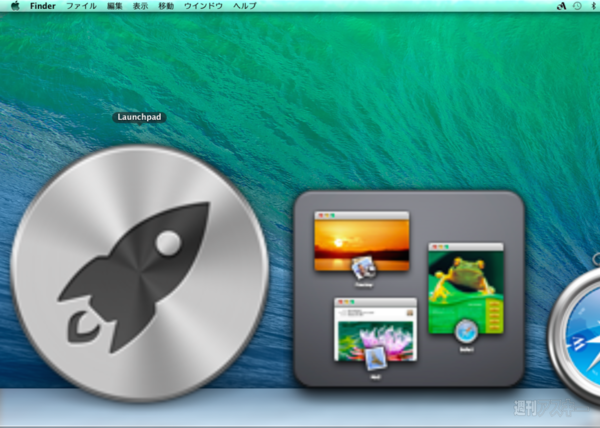Click the striped A status icon in menu bar

[561, 6]
